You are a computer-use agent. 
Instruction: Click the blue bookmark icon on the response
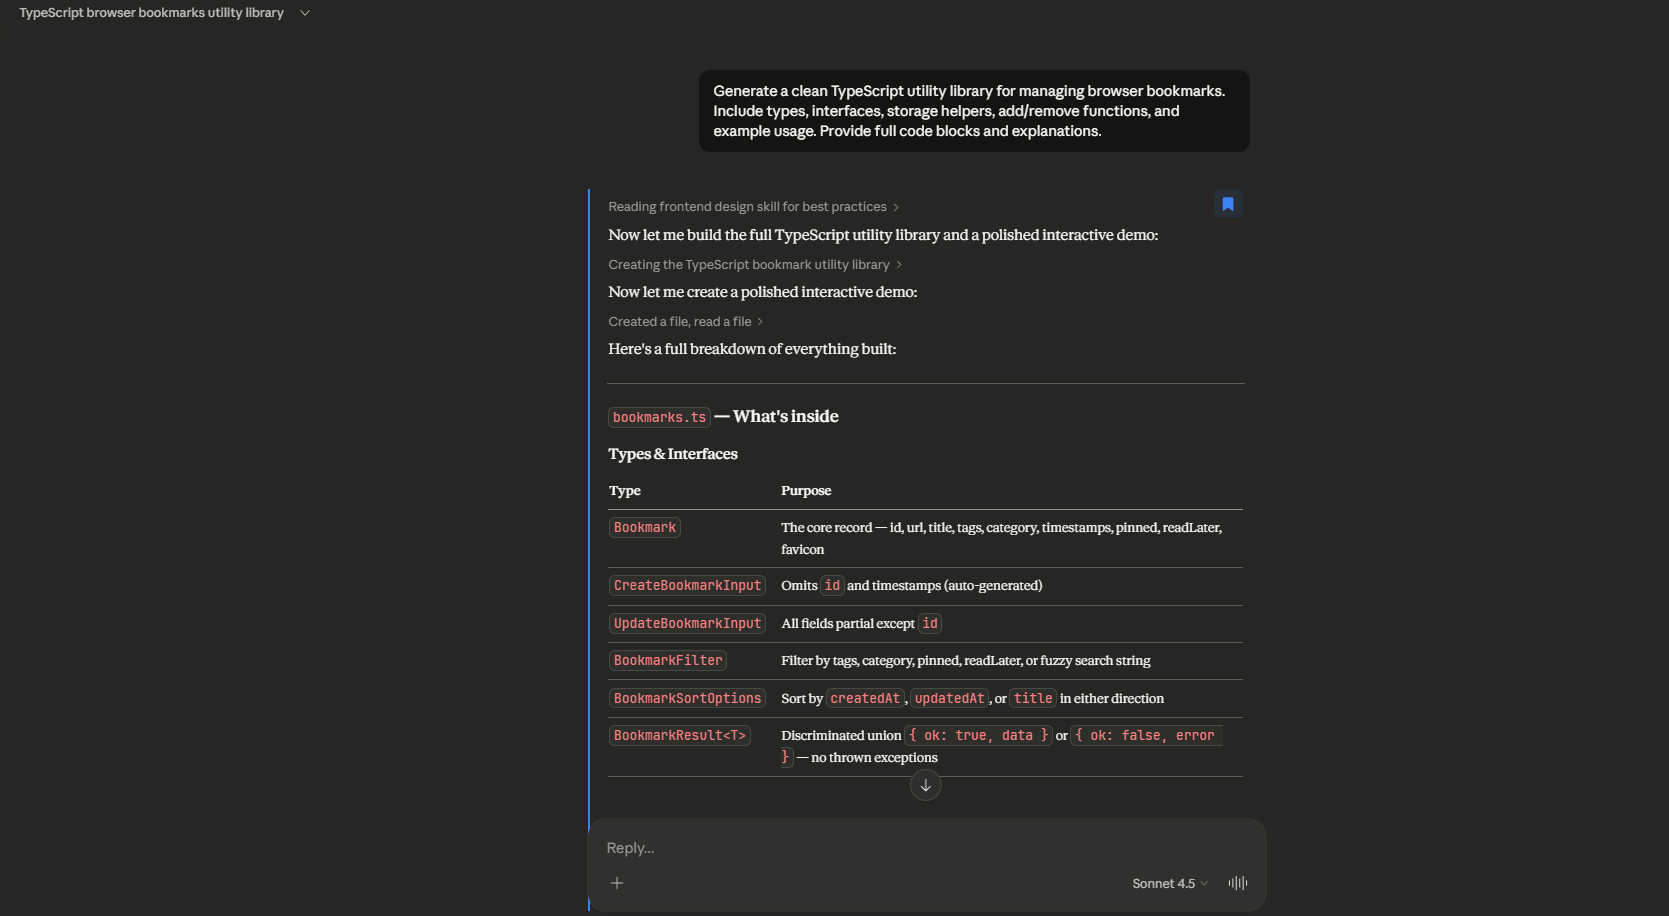[1227, 203]
